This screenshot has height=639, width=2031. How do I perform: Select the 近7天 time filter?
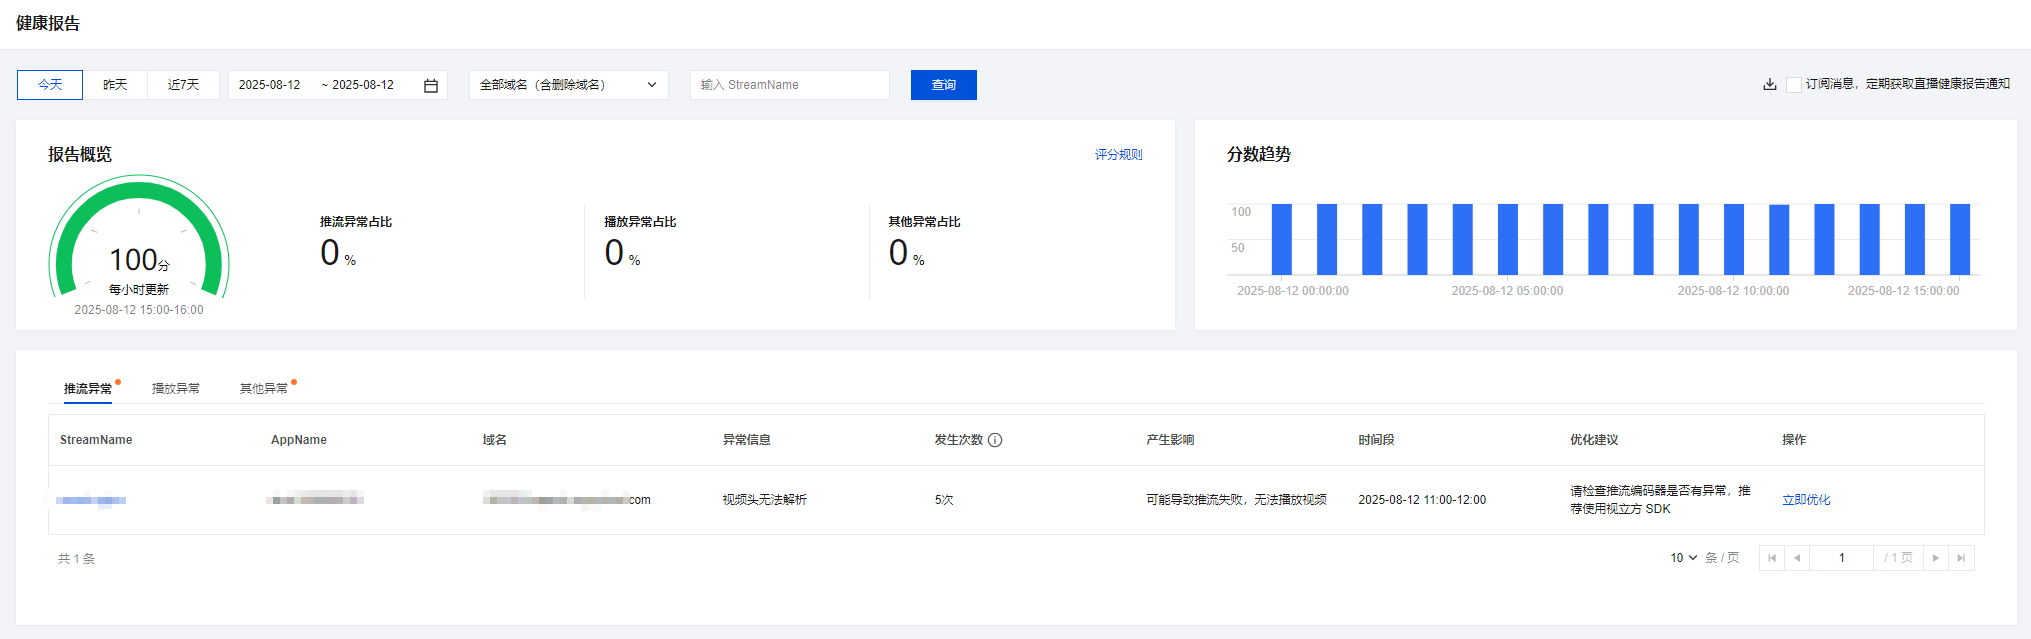pos(183,85)
